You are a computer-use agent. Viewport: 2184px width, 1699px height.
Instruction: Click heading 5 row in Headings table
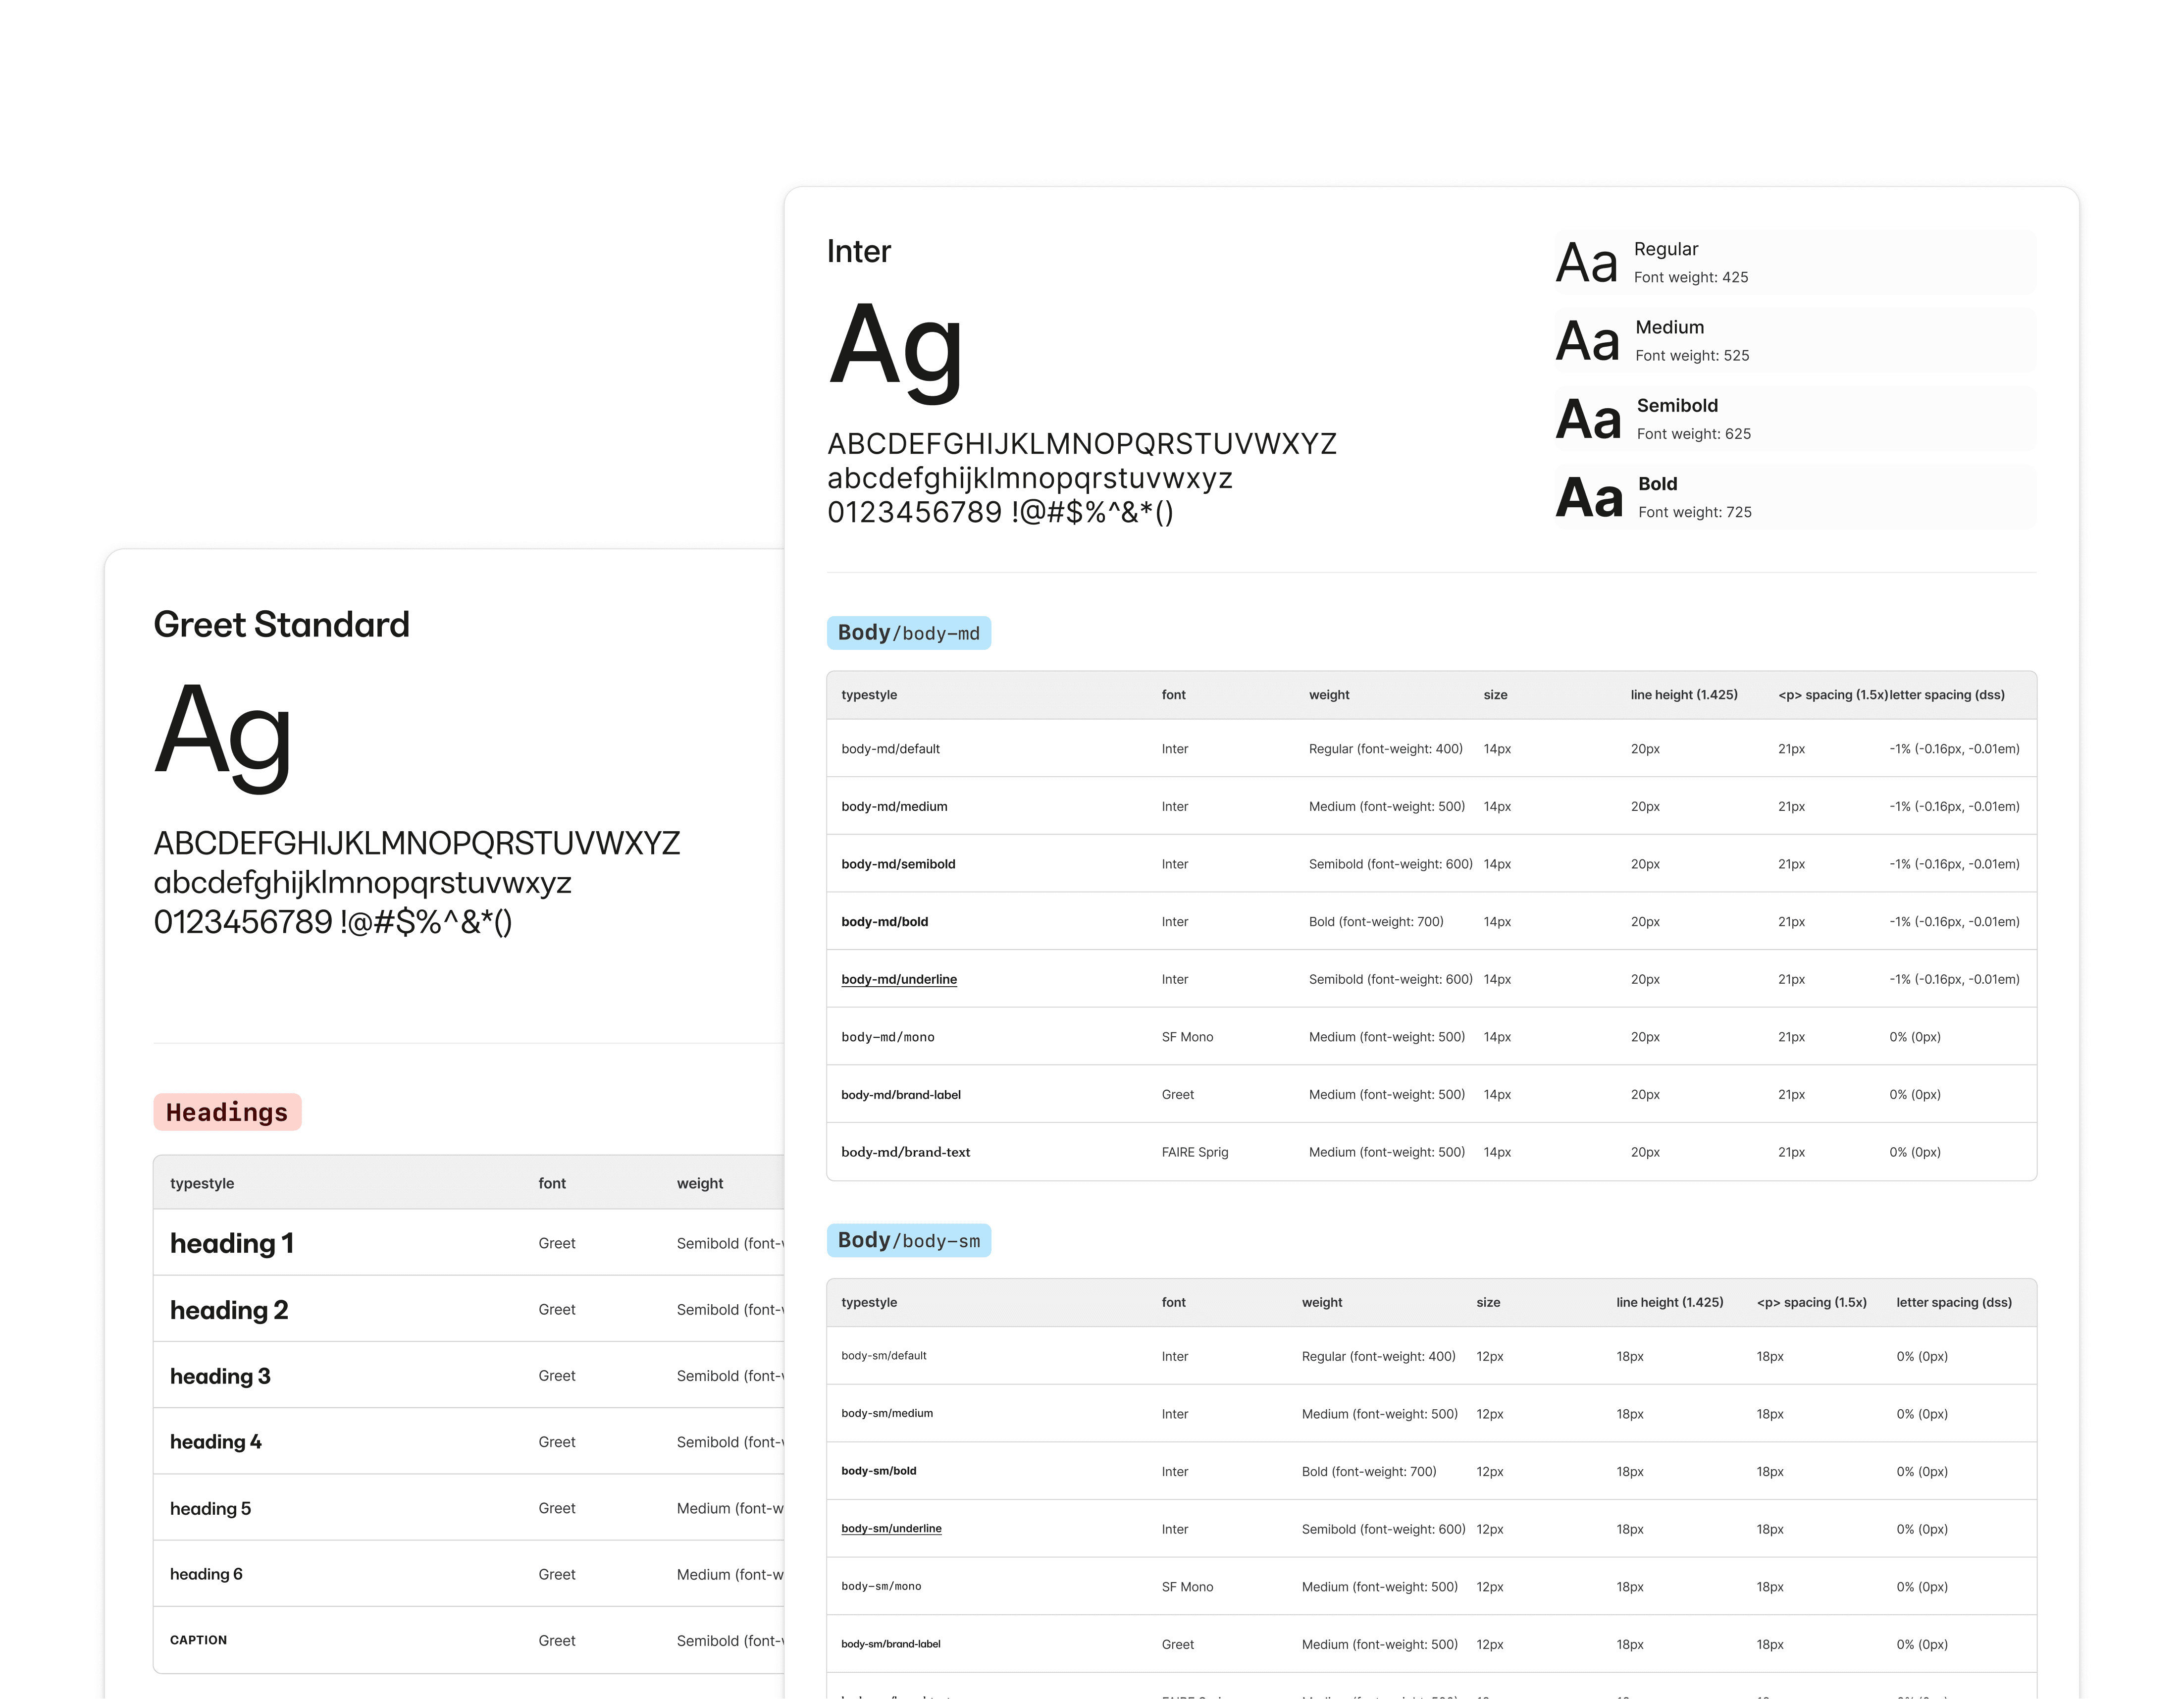[x=469, y=1508]
